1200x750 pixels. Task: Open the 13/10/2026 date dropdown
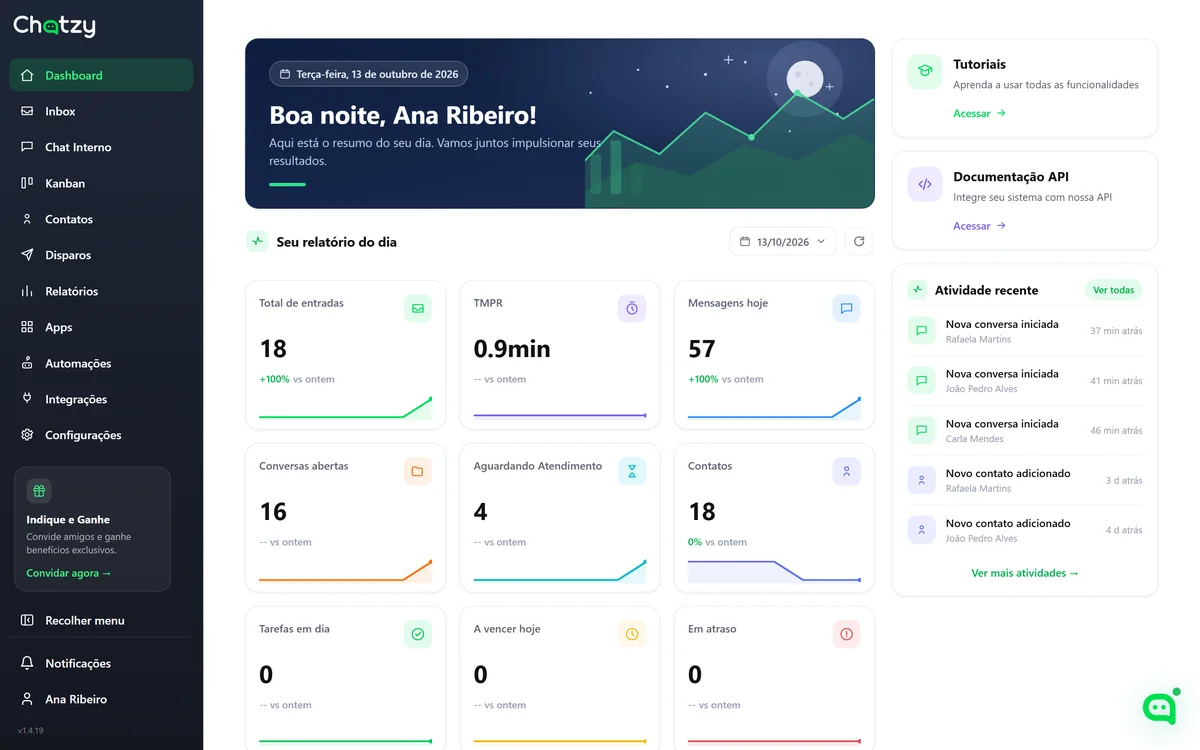783,242
